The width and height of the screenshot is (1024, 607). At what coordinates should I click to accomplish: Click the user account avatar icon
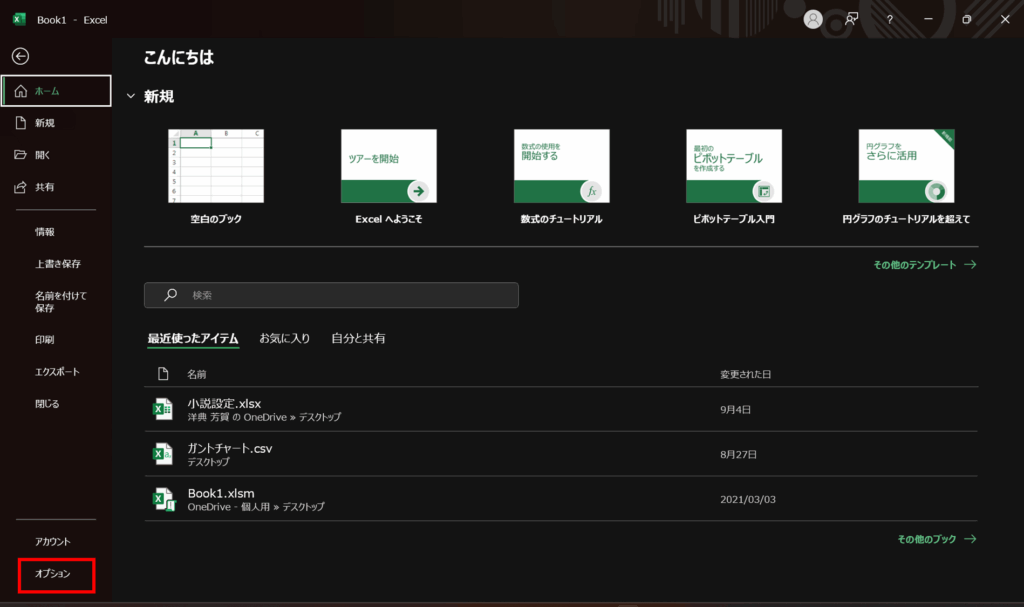click(813, 19)
